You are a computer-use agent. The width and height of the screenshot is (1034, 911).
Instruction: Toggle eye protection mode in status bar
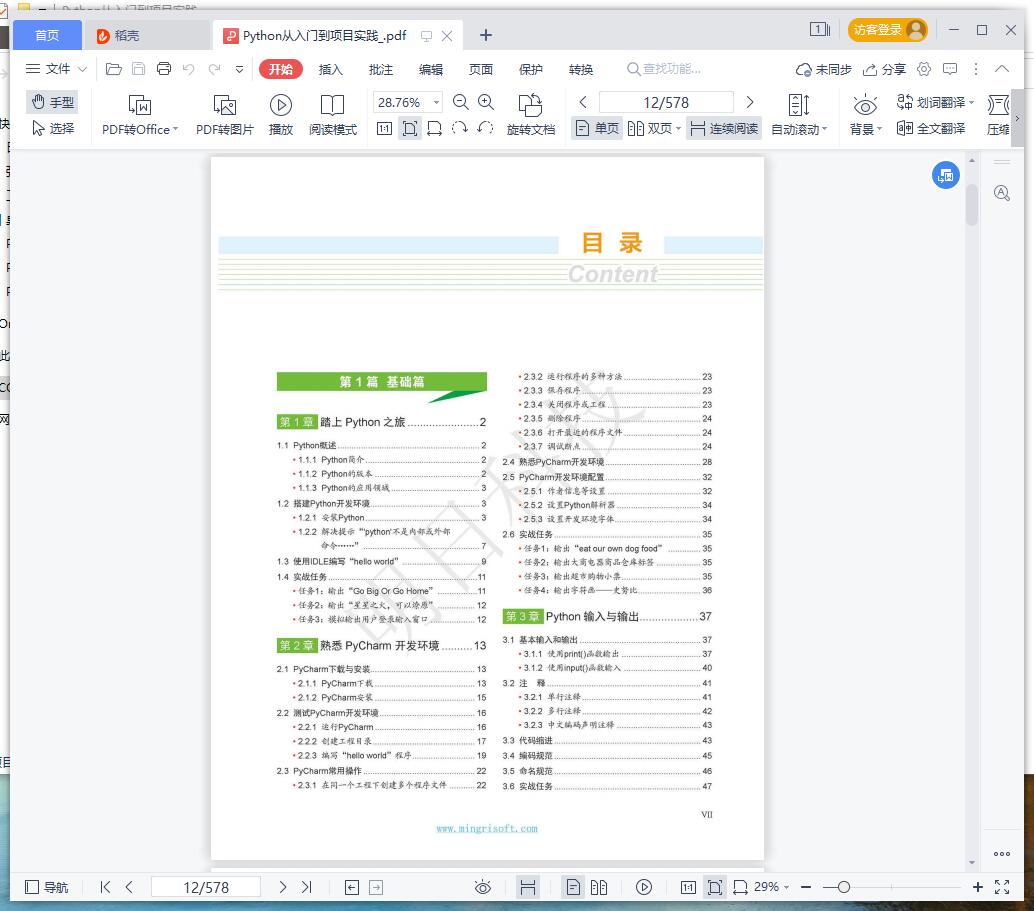click(x=483, y=887)
